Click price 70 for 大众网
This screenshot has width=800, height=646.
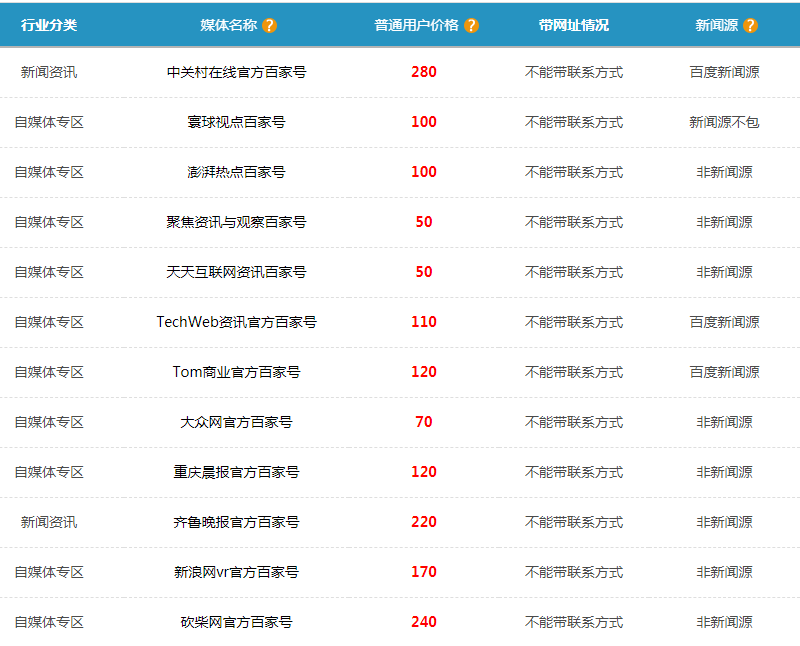[x=424, y=422]
